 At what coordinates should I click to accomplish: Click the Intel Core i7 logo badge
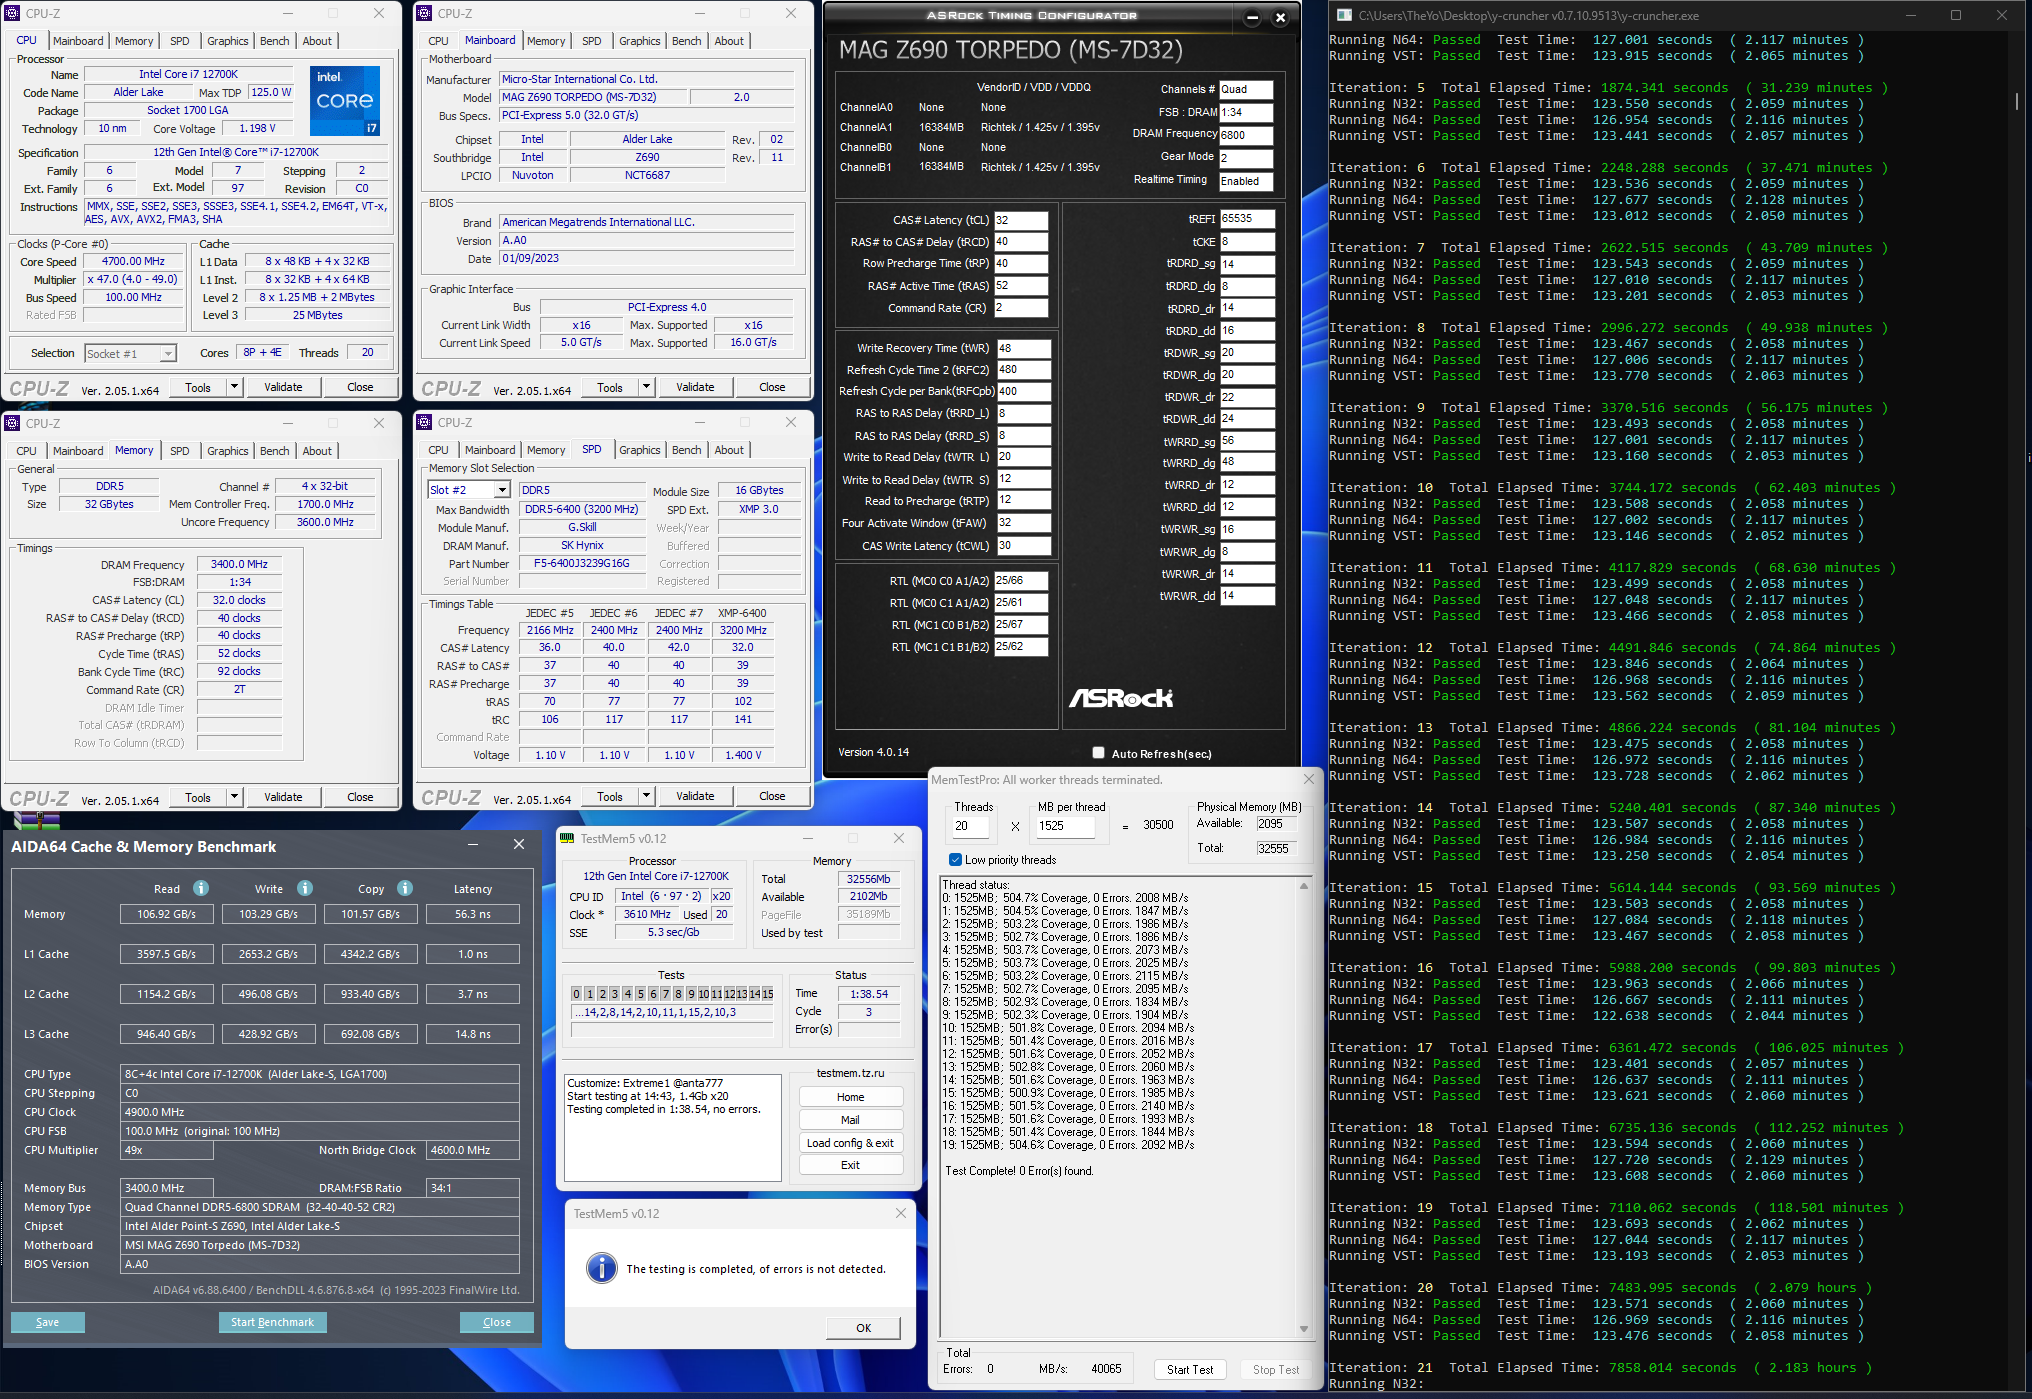pyautogui.click(x=344, y=100)
